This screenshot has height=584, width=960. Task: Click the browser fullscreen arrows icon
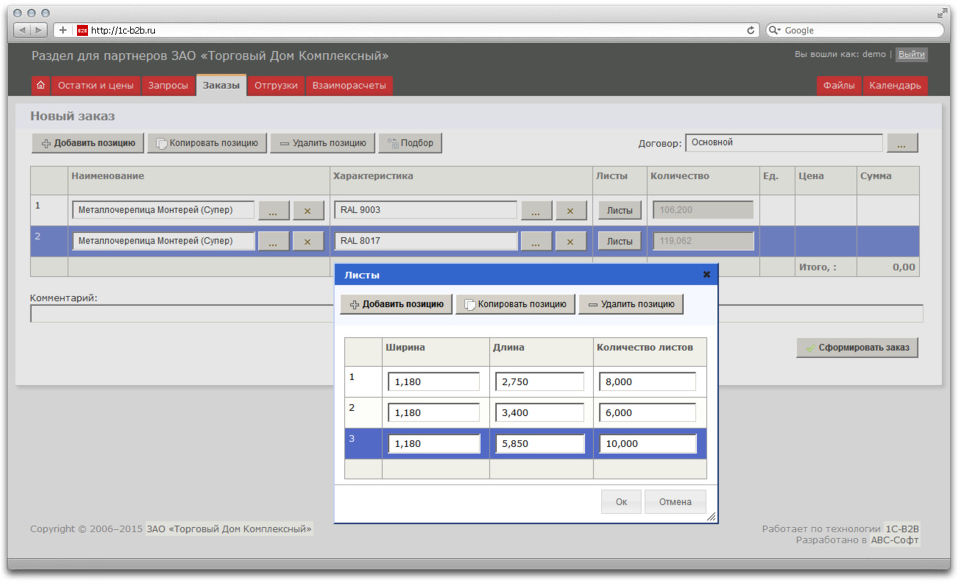point(942,13)
